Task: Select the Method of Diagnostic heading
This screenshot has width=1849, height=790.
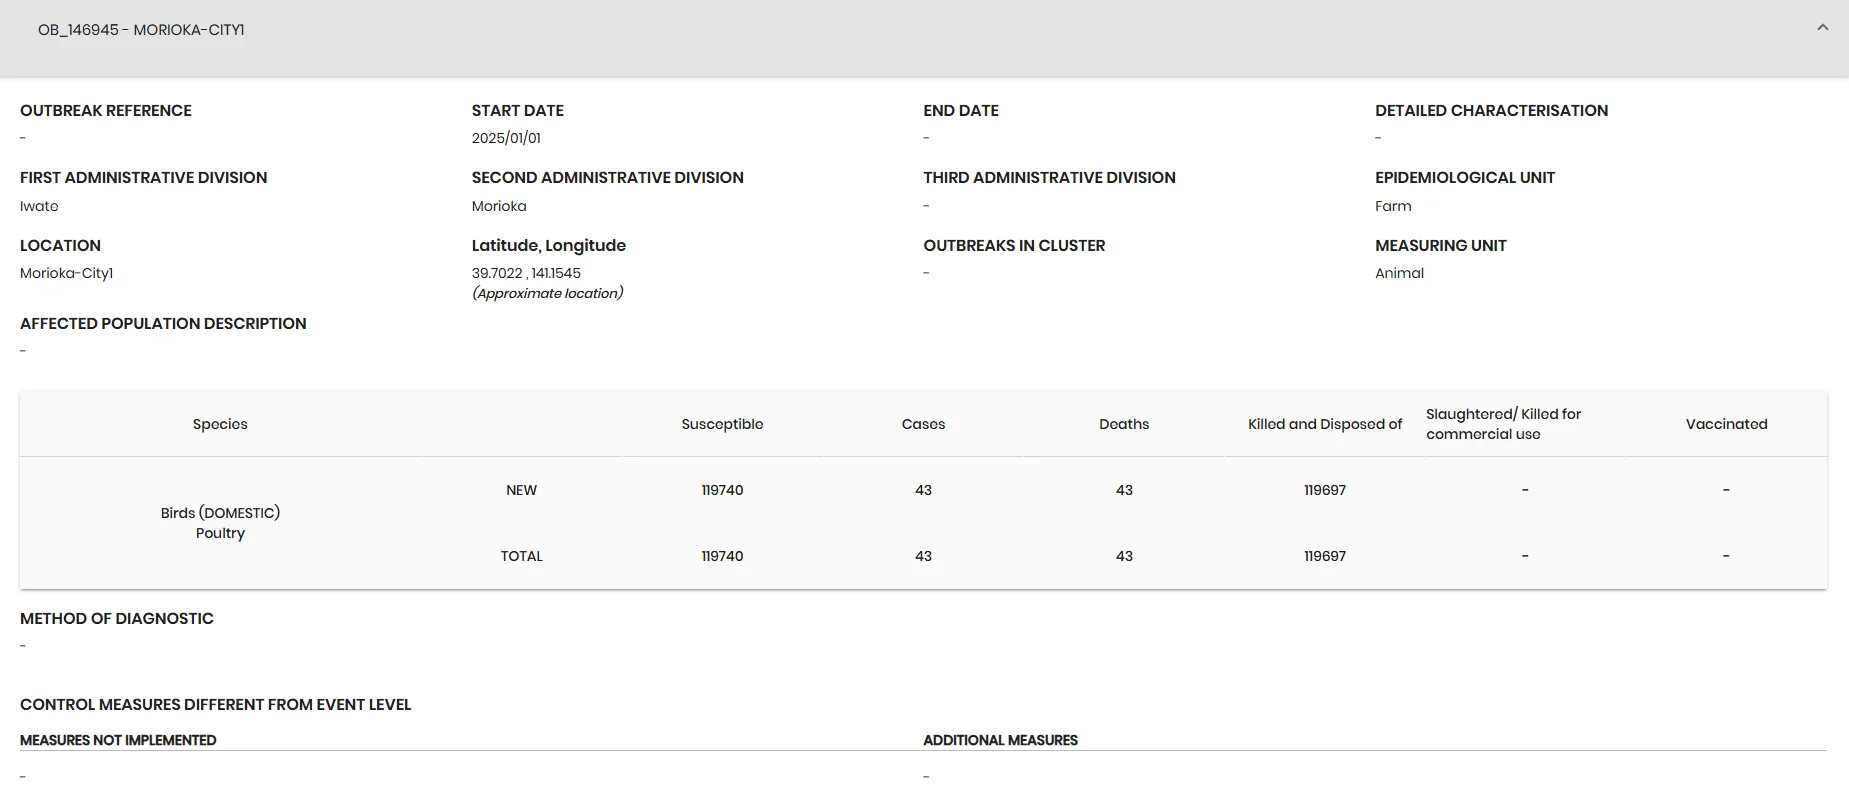Action: [x=117, y=619]
